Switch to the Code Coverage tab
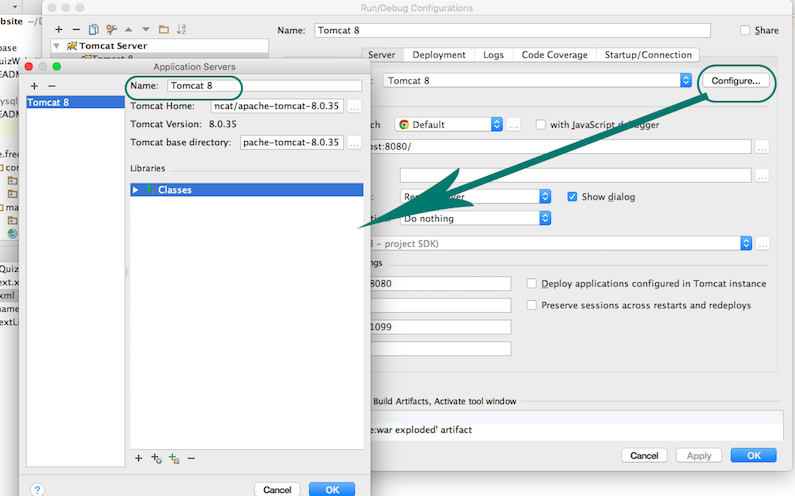The width and height of the screenshot is (795, 496). 555,55
